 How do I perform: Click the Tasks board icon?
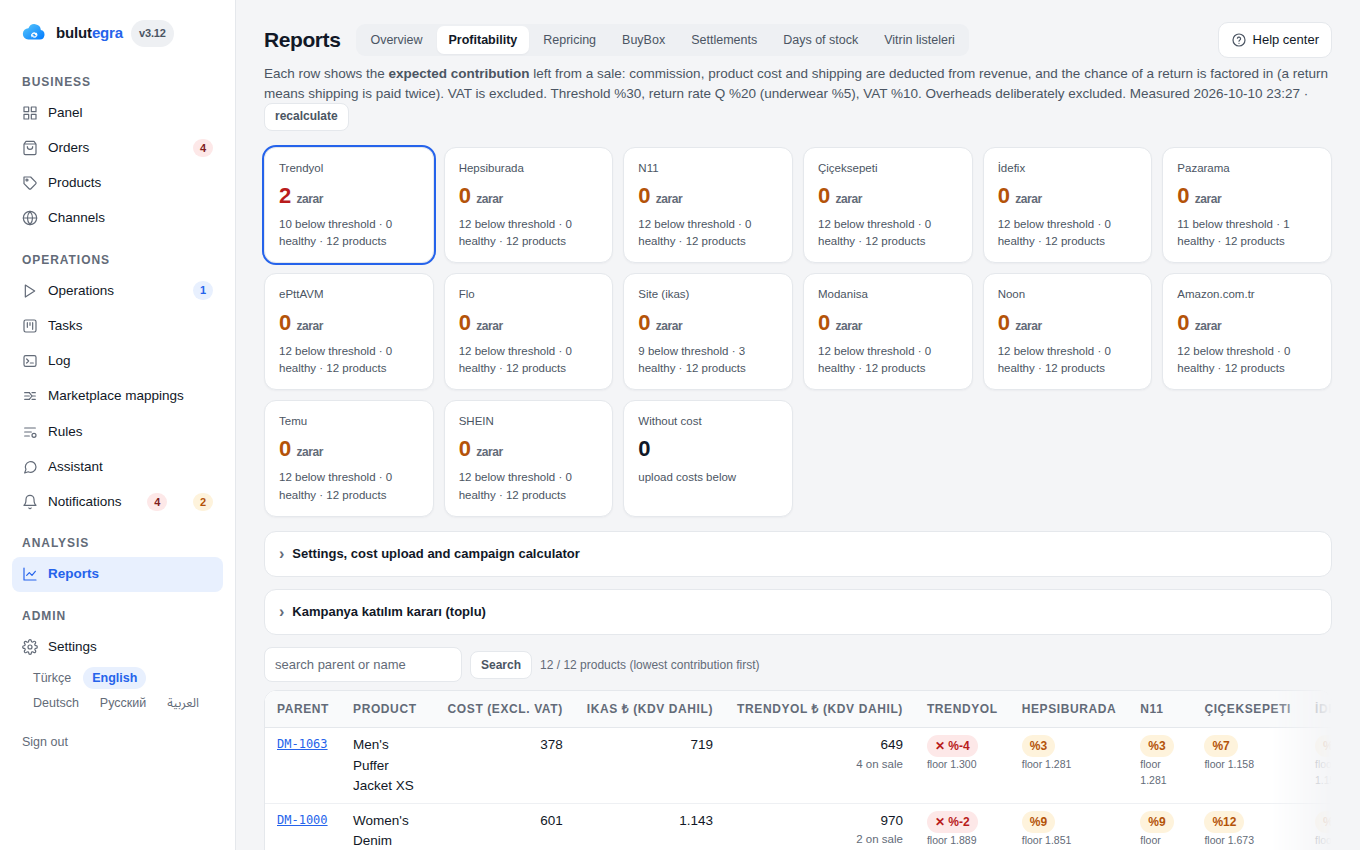(x=30, y=326)
